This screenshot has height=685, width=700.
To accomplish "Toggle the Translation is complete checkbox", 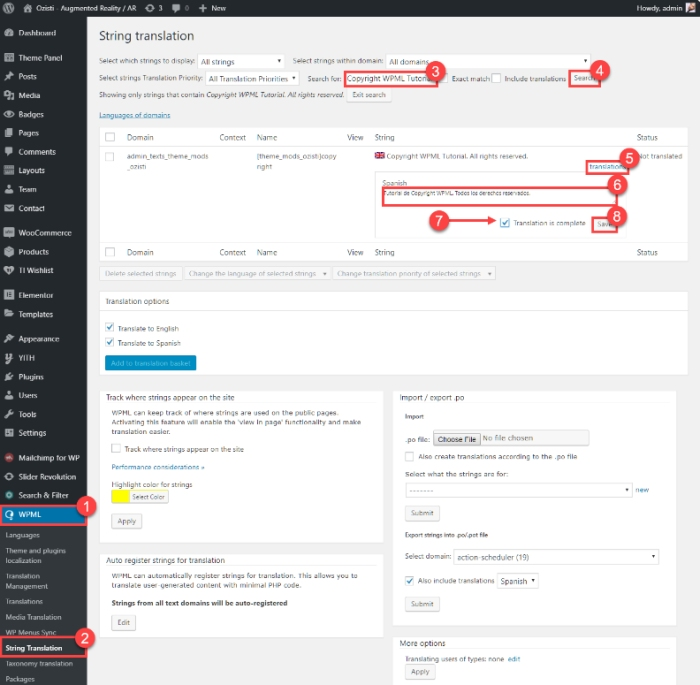I will [505, 223].
